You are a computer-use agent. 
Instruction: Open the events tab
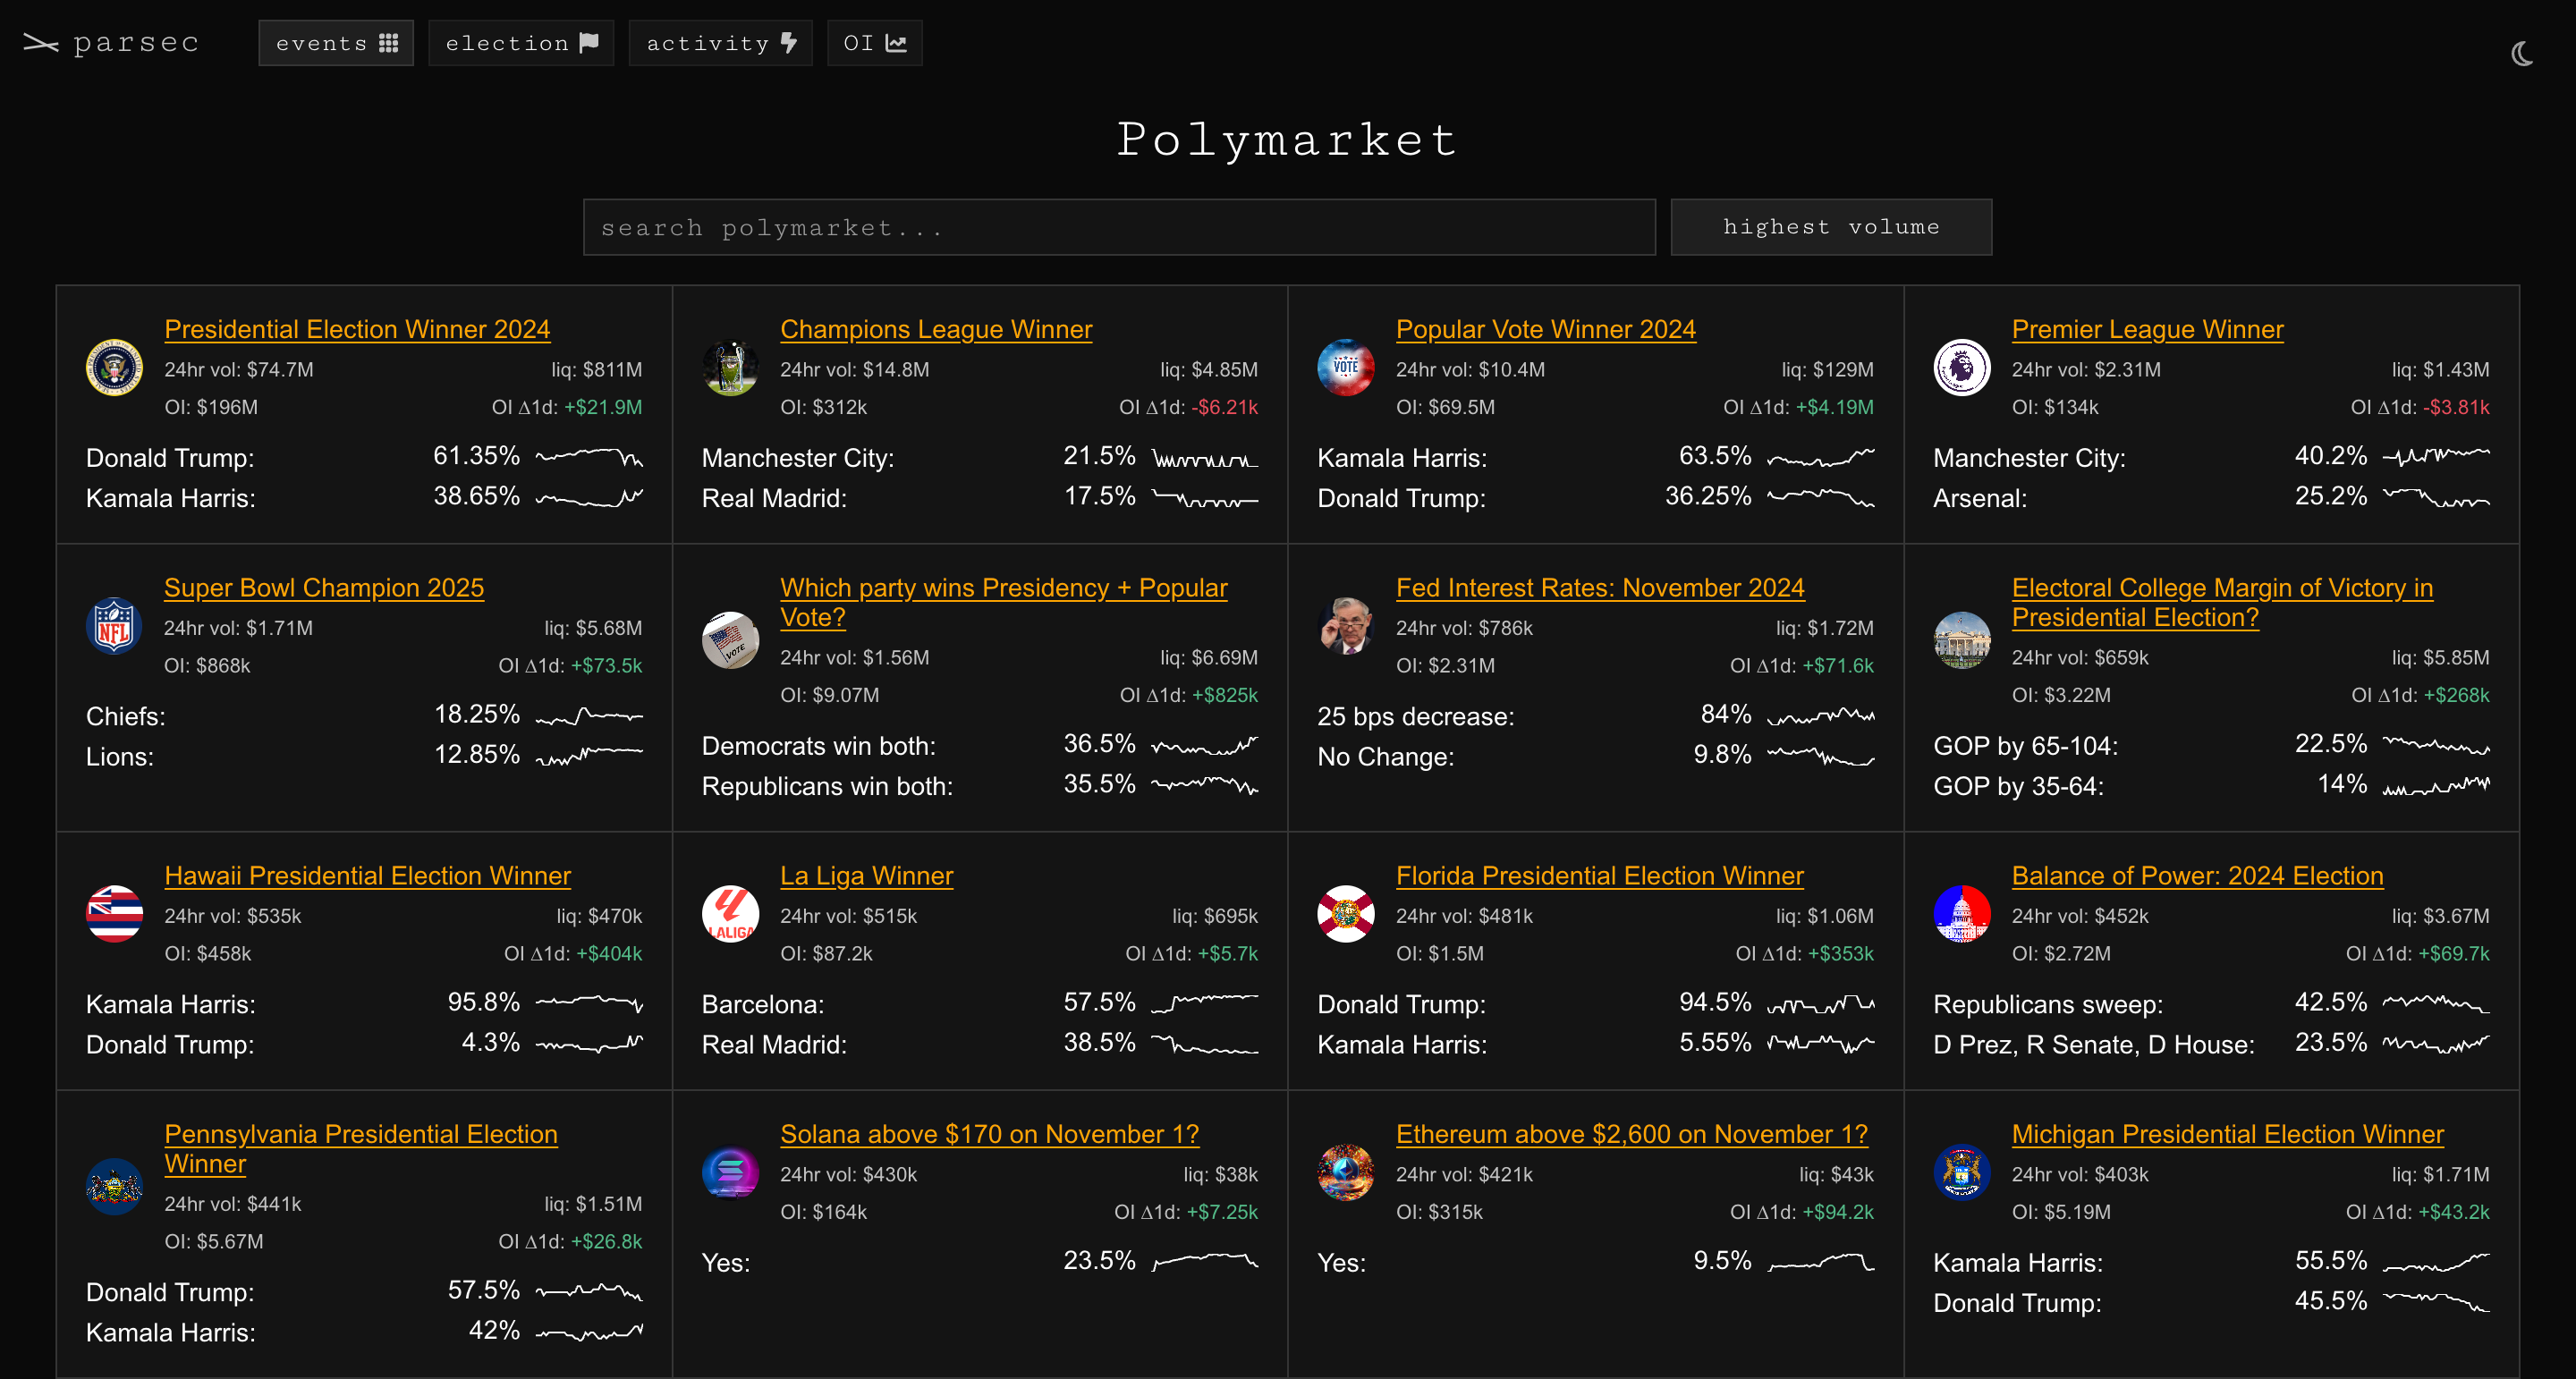pyautogui.click(x=336, y=43)
